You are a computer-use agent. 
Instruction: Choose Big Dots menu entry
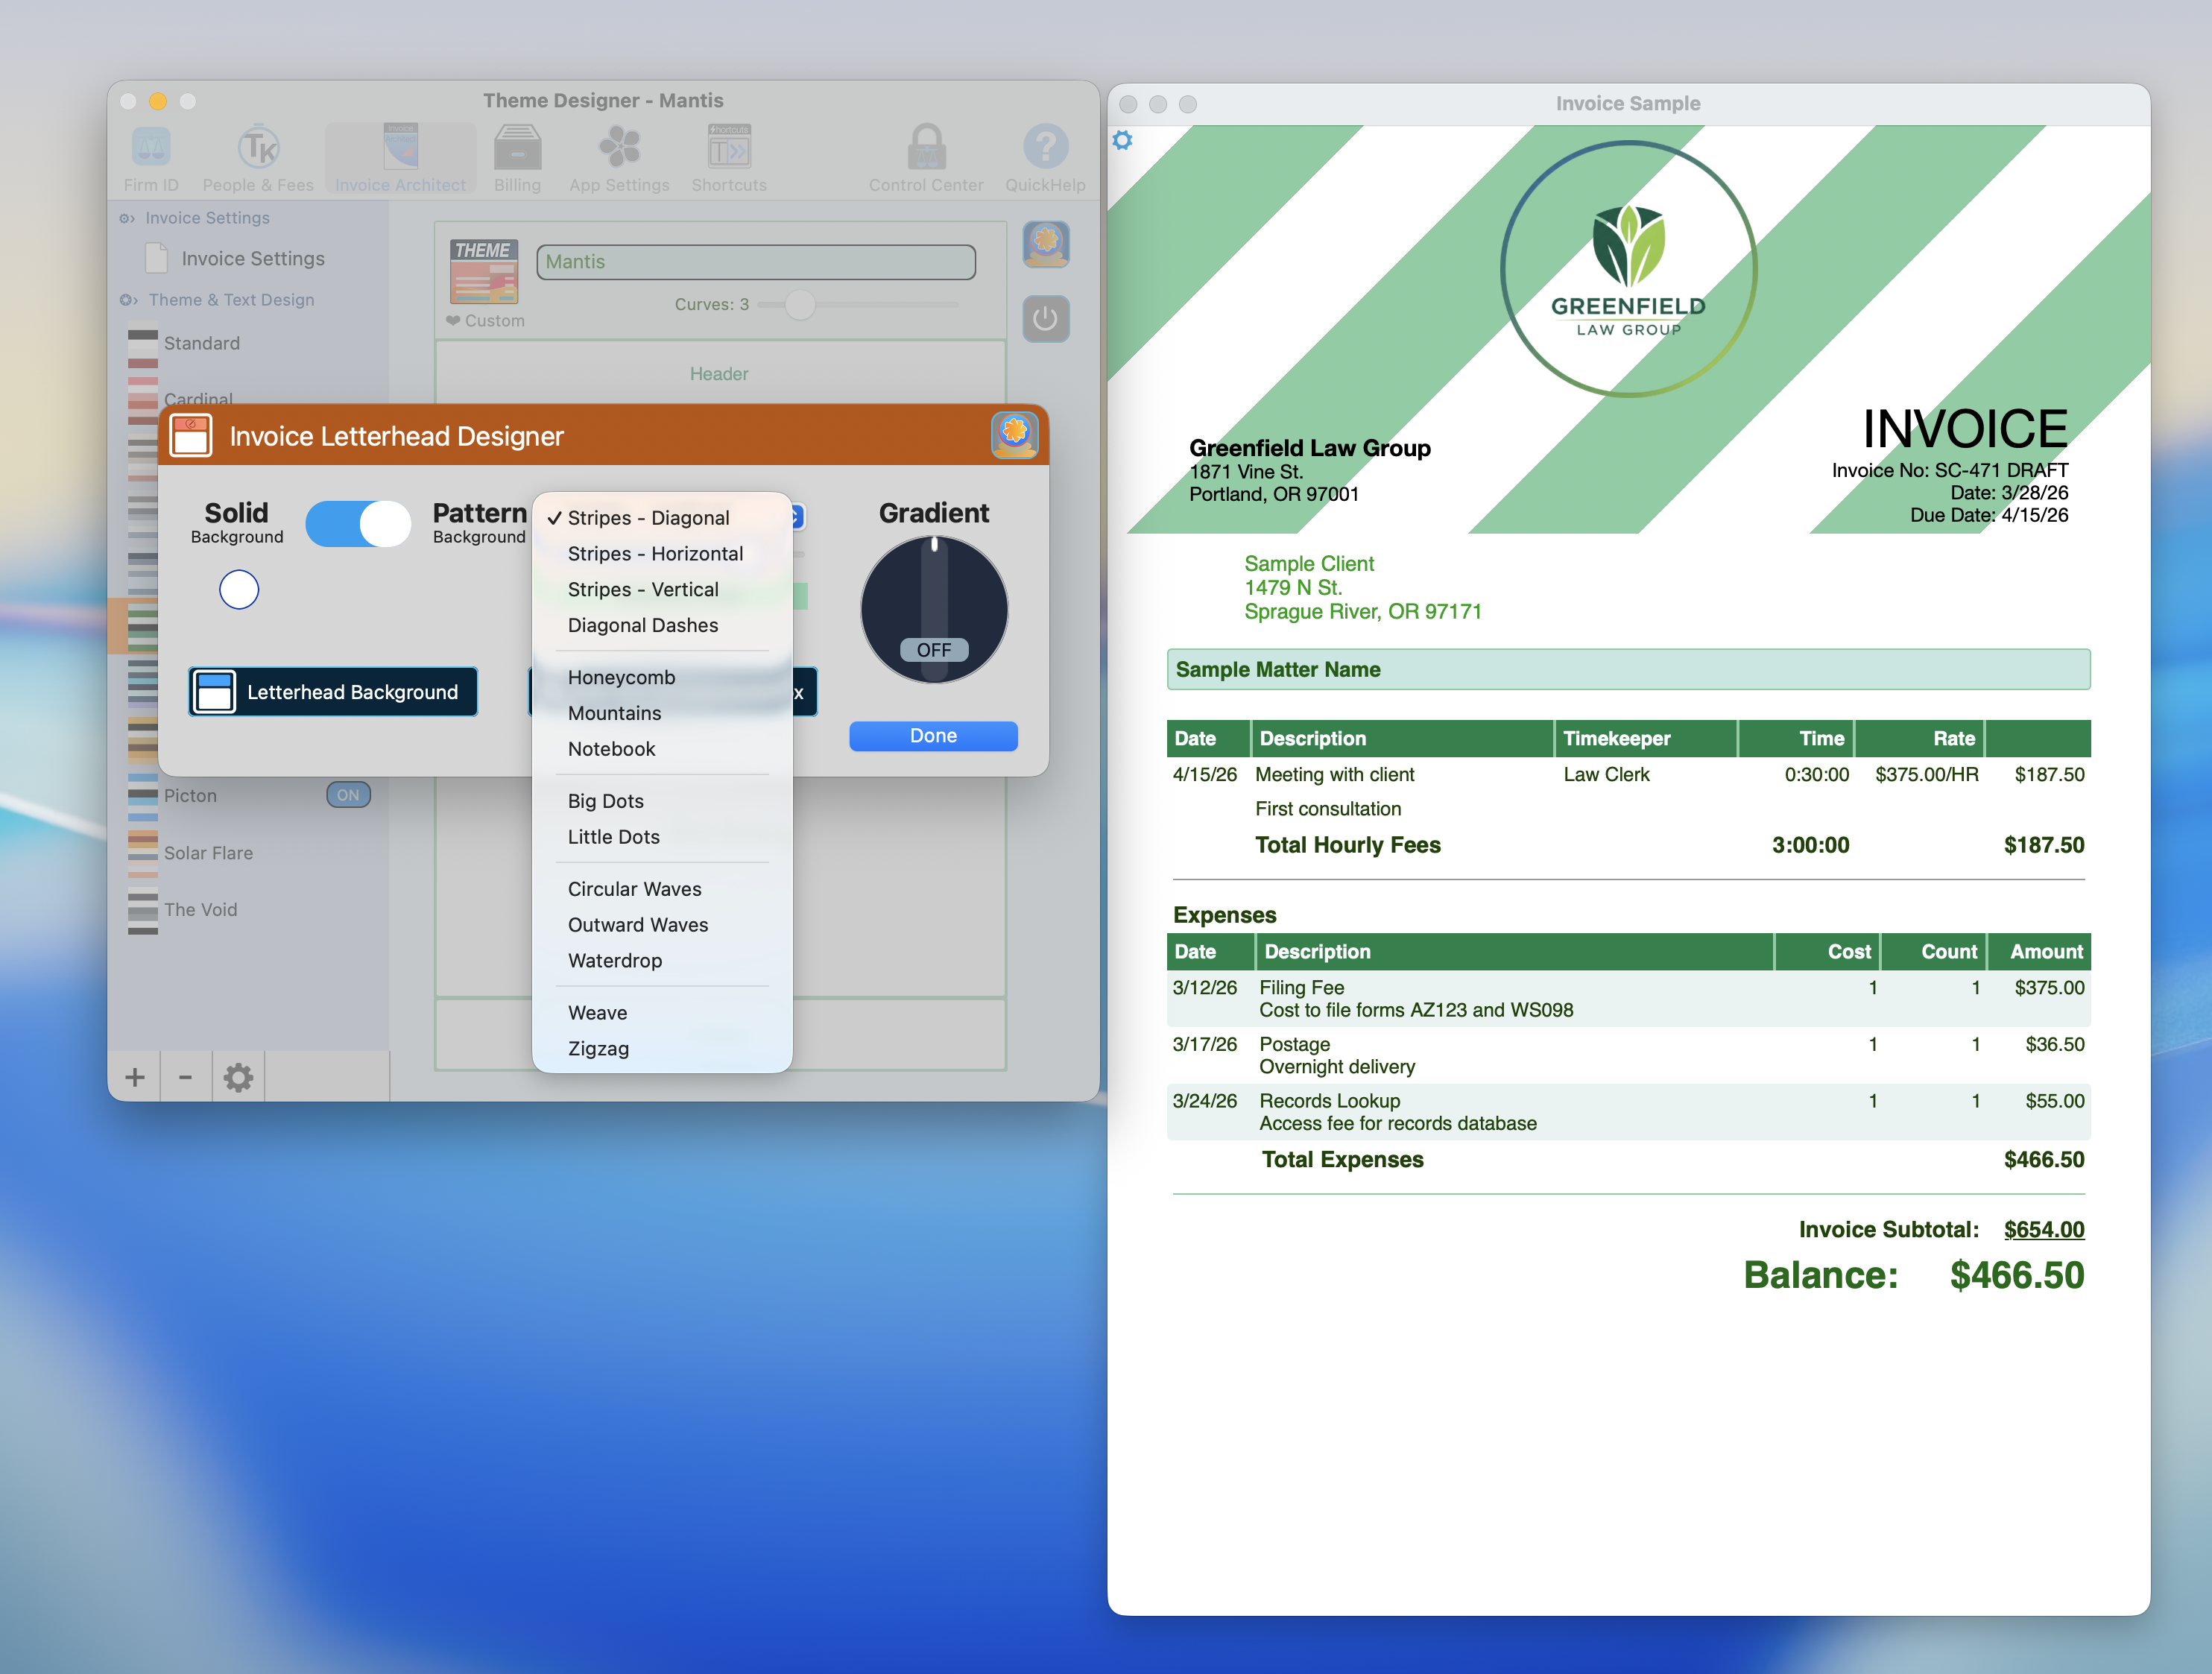coord(605,801)
